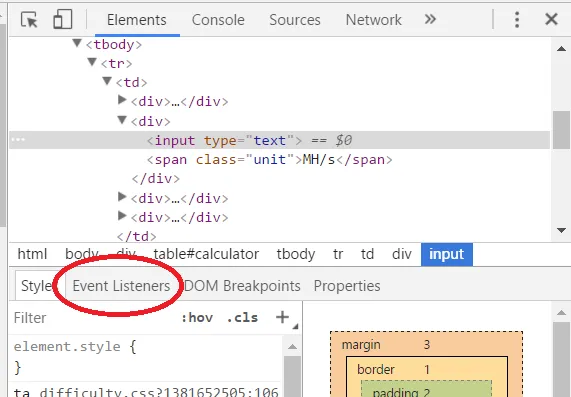Collapse the tbody node
571x397 pixels.
click(x=77, y=43)
